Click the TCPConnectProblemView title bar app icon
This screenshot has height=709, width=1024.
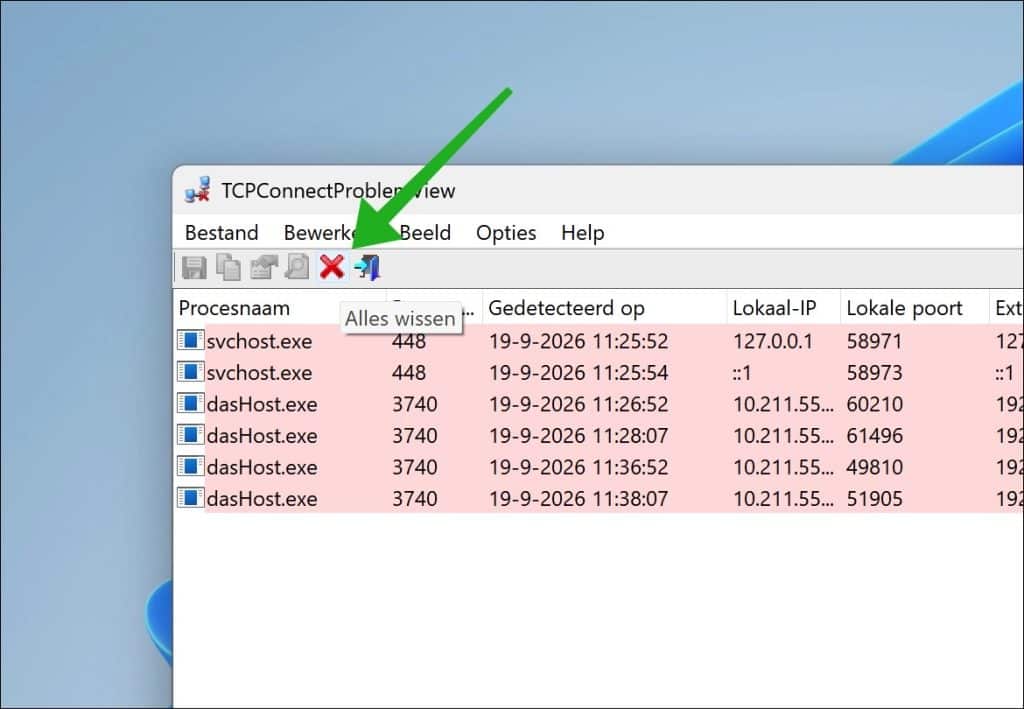click(x=197, y=190)
